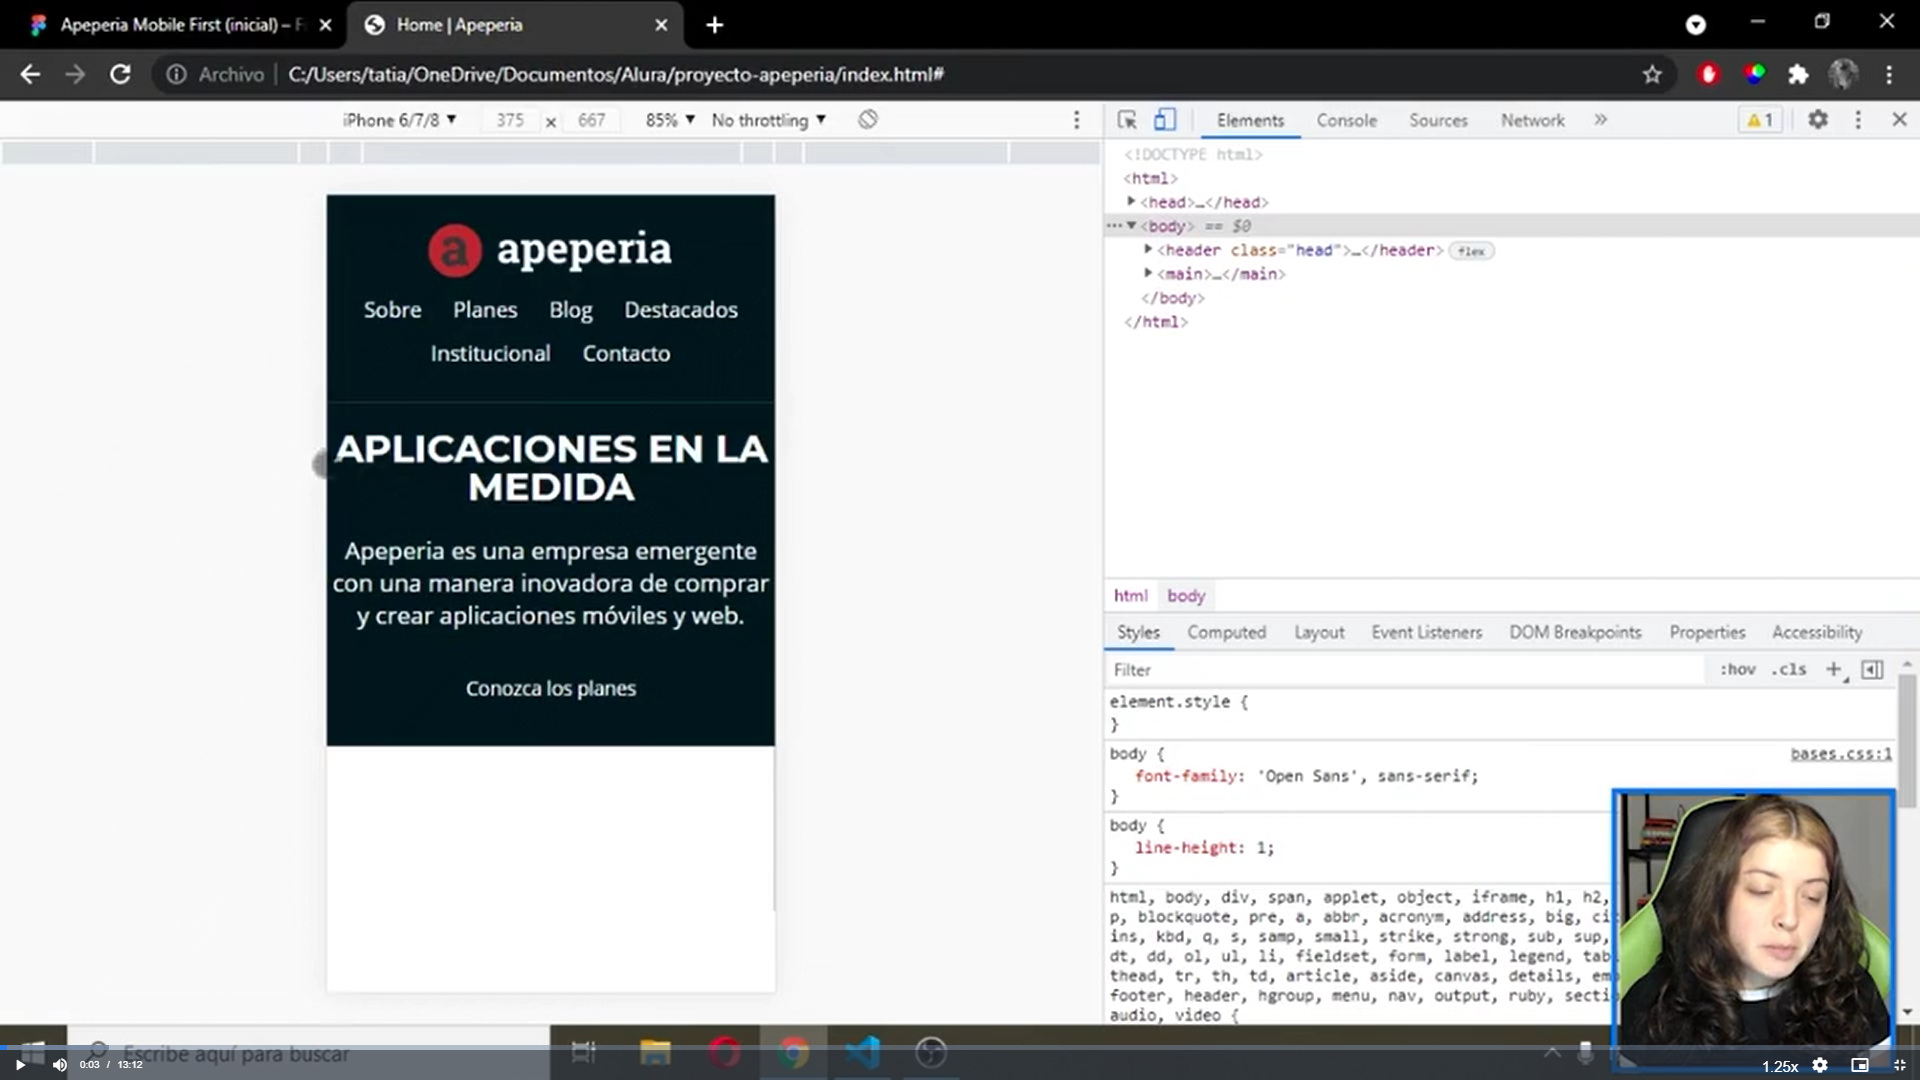
Task: Open Chrome's three-dot main menu
Action: tap(1889, 74)
